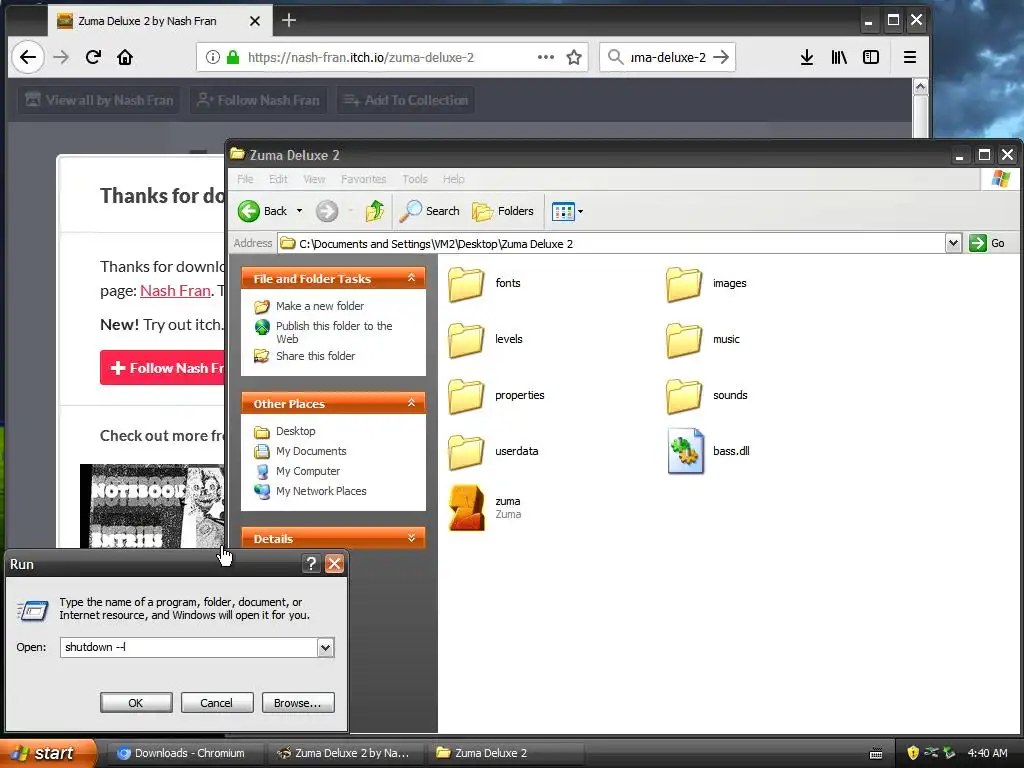Click Browse in the Run dialog
The height and width of the screenshot is (768, 1024).
pyautogui.click(x=298, y=703)
